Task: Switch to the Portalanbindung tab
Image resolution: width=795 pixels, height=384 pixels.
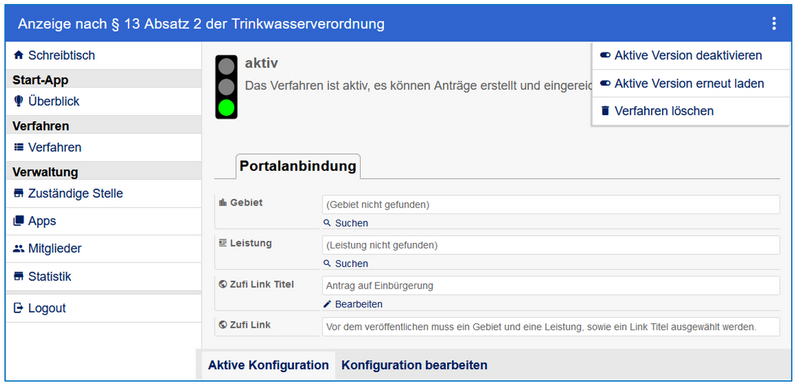Action: (x=298, y=166)
